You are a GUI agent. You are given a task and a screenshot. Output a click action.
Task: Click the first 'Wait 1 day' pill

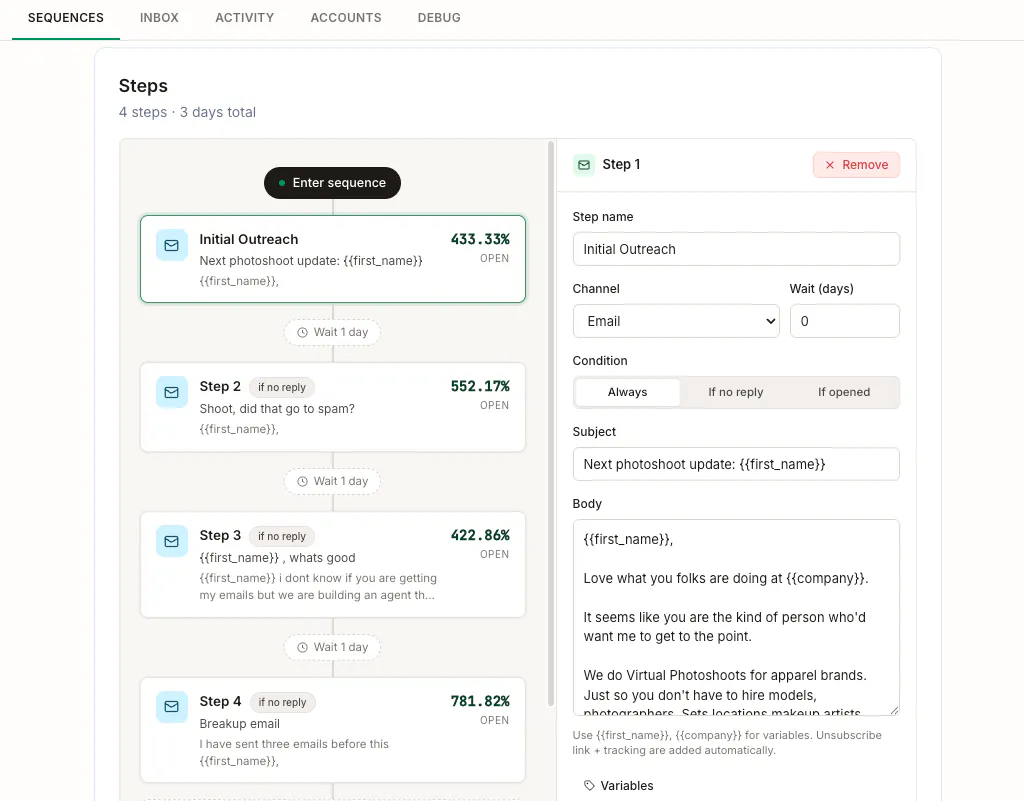[332, 332]
